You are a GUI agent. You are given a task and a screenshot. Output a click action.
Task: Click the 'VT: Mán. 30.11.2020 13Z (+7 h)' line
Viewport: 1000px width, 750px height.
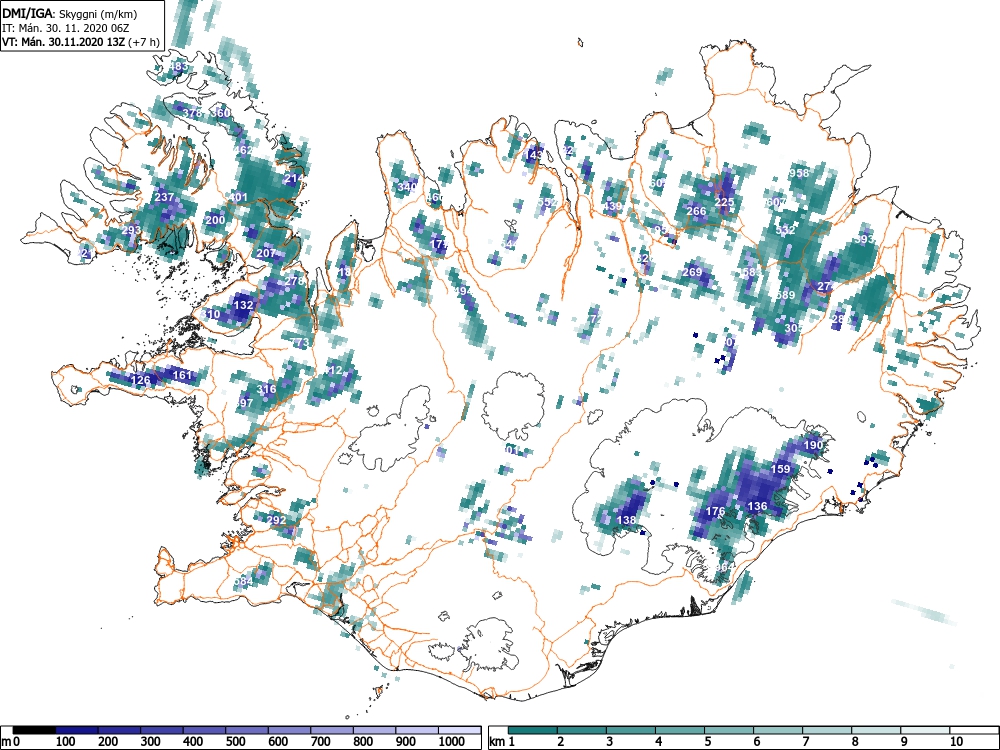(81, 42)
